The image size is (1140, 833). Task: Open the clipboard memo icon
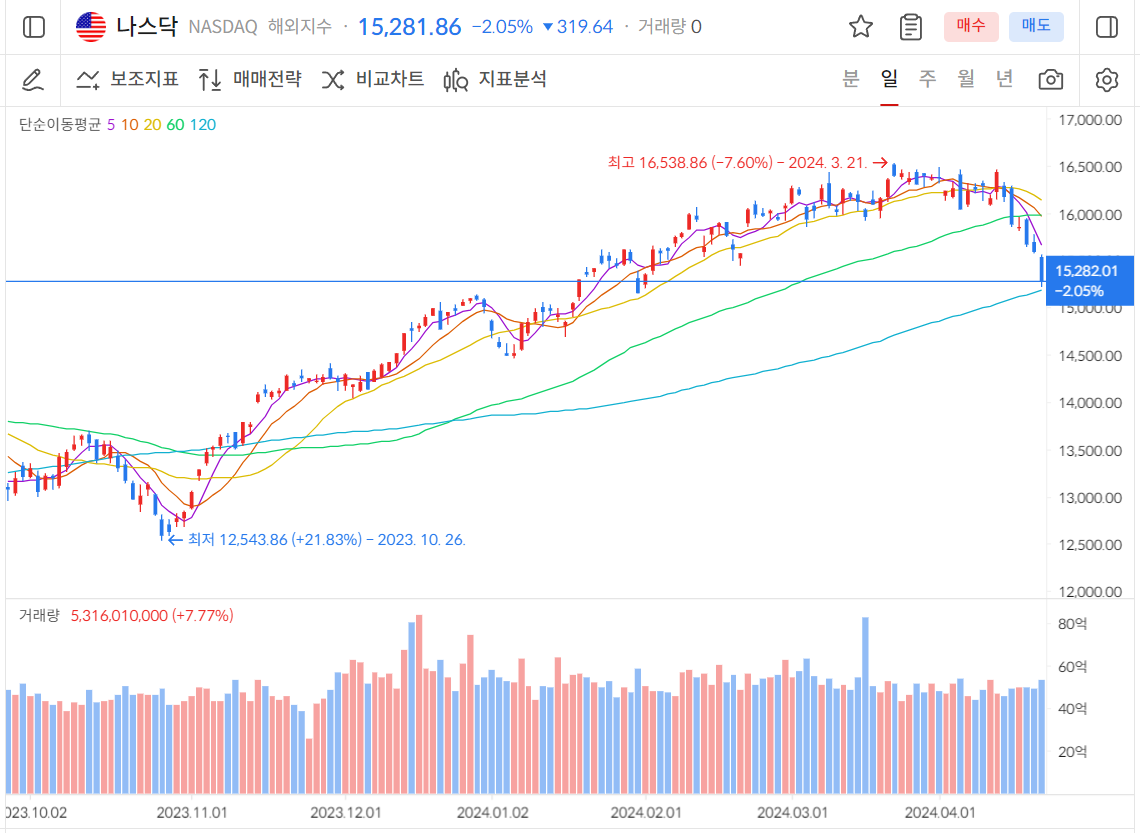pyautogui.click(x=910, y=27)
